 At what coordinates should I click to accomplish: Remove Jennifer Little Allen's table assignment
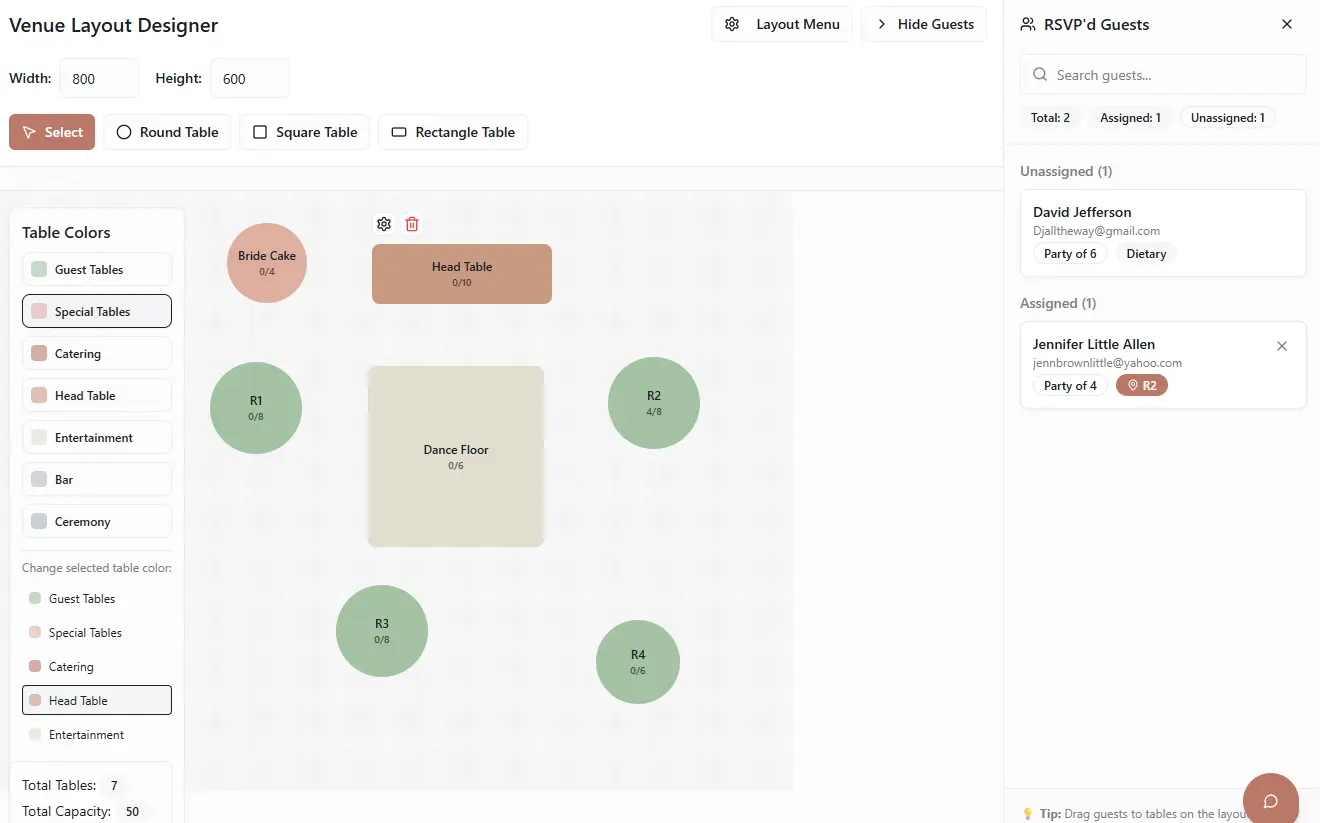pyautogui.click(x=1282, y=346)
